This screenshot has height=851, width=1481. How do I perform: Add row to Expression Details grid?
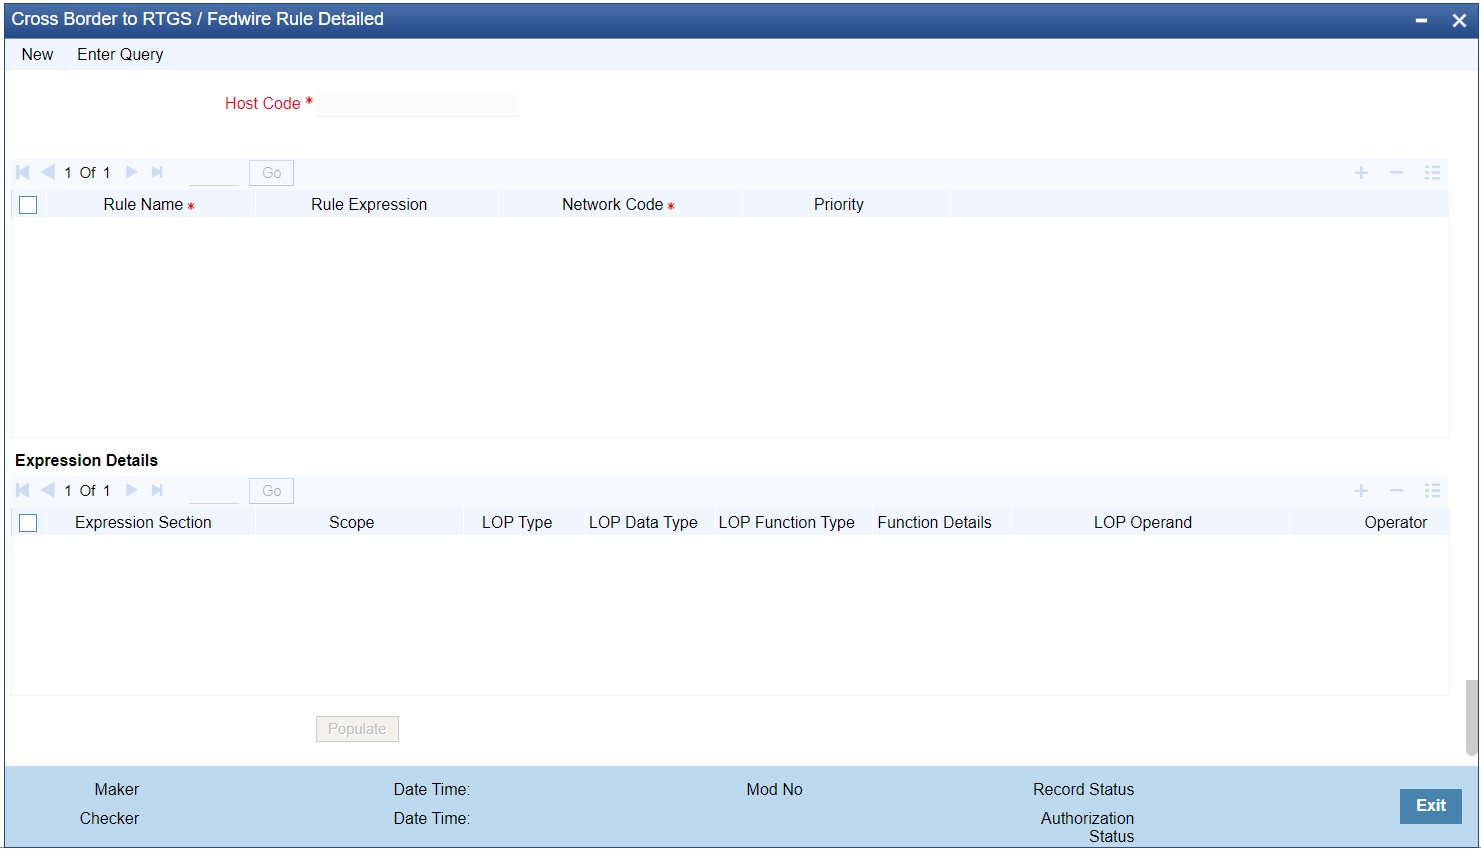[x=1361, y=491]
